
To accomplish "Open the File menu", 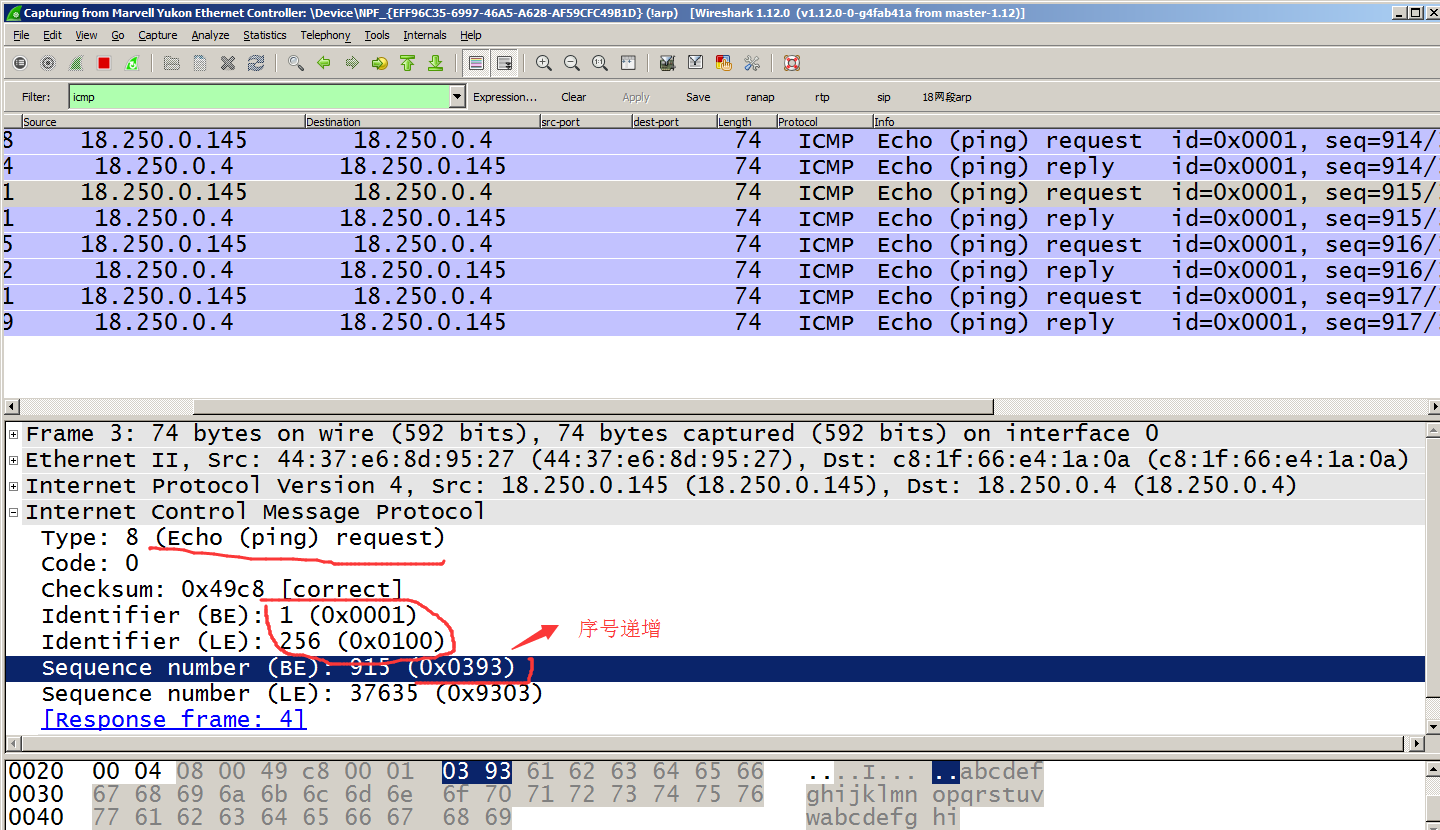I will pyautogui.click(x=21, y=35).
